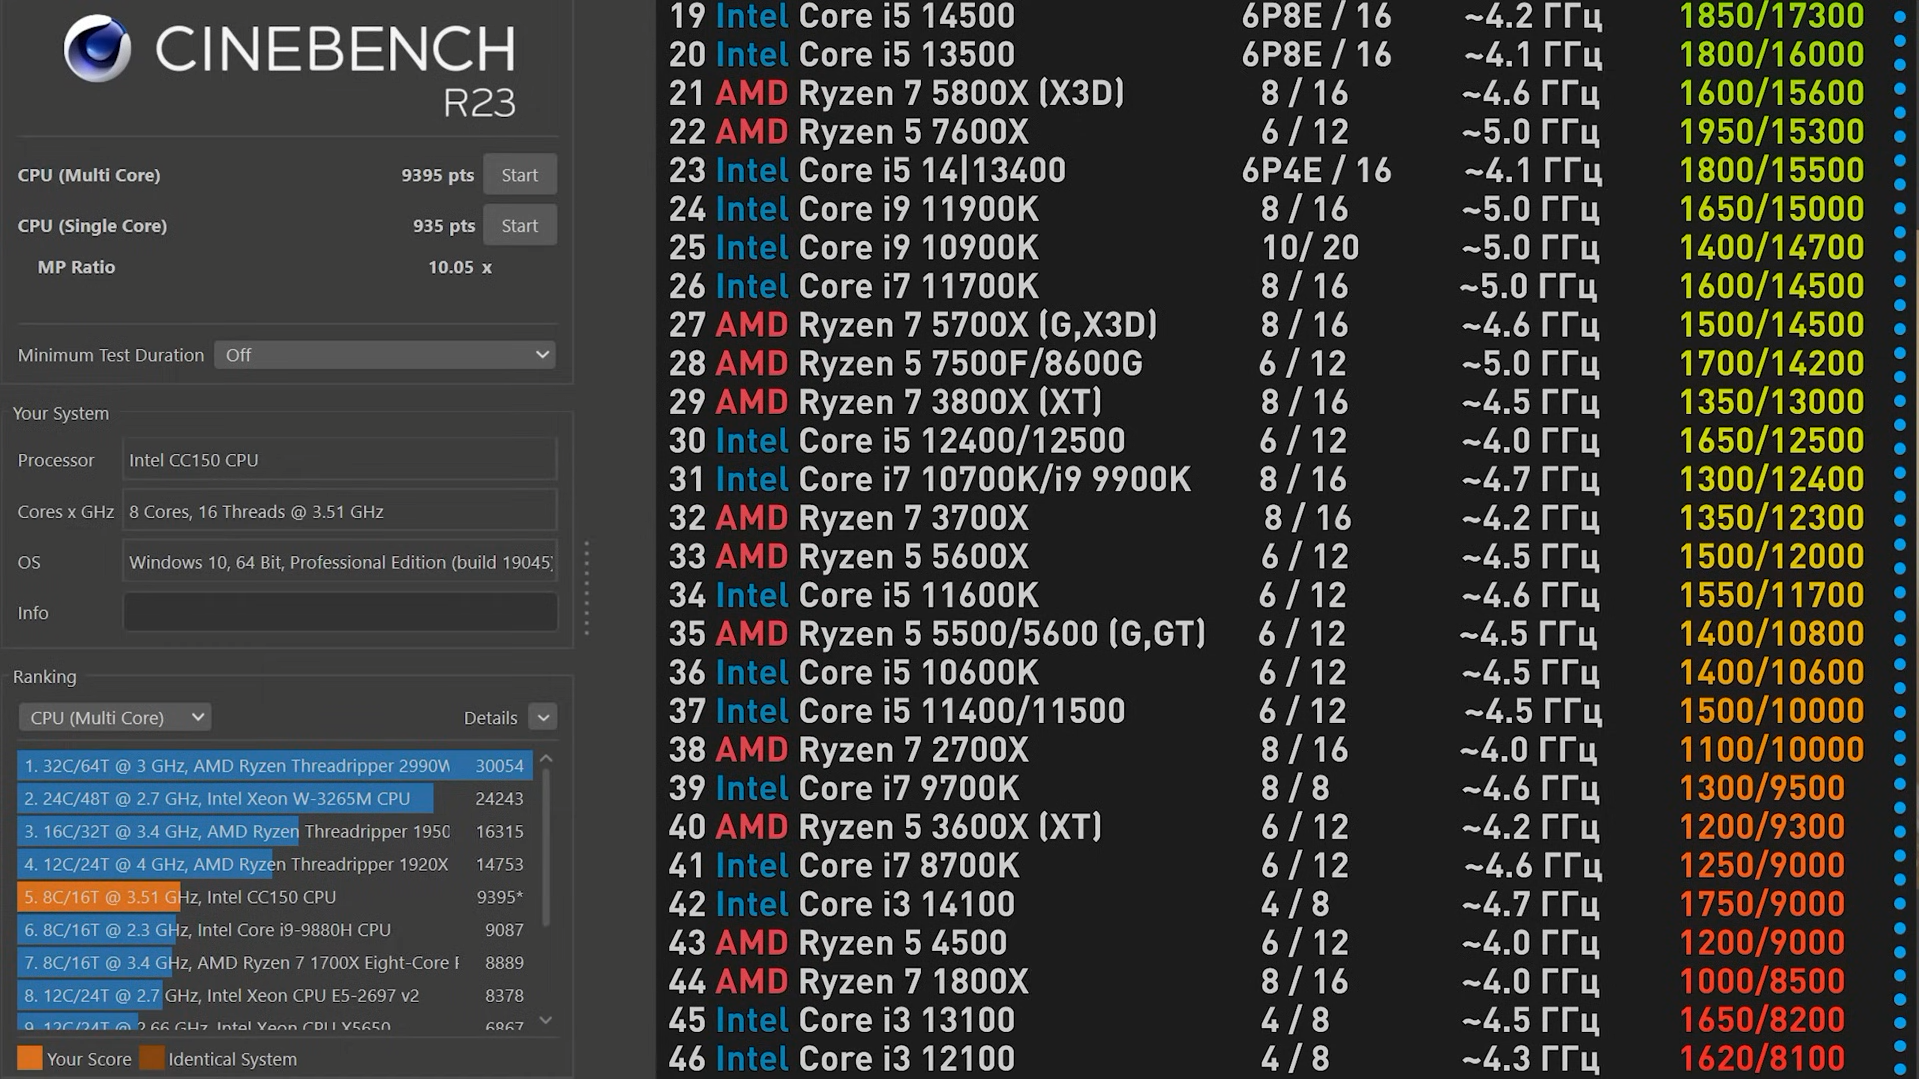Start the CPU (Multi Core) test
This screenshot has height=1079, width=1919.
pyautogui.click(x=519, y=175)
